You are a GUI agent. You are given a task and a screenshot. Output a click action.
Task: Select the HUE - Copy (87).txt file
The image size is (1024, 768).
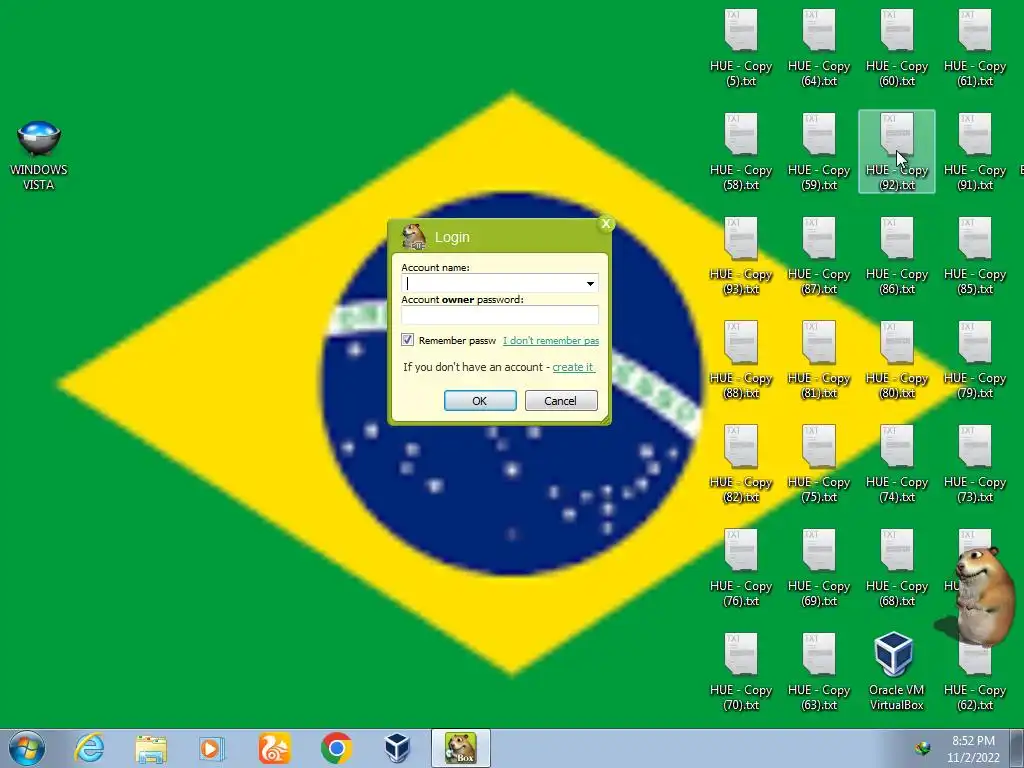[819, 256]
